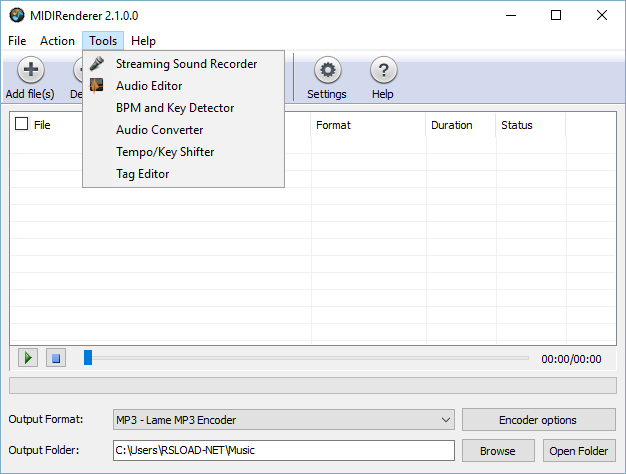Click the microphone icon for Streaming Sound Recorder
Screen dimensions: 626x474
tap(97, 63)
